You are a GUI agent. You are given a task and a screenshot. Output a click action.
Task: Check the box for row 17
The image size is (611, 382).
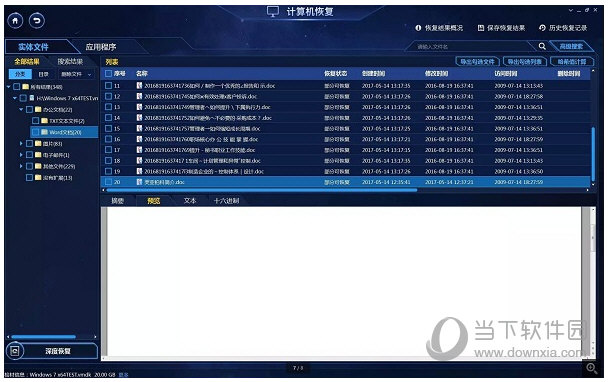pos(108,150)
